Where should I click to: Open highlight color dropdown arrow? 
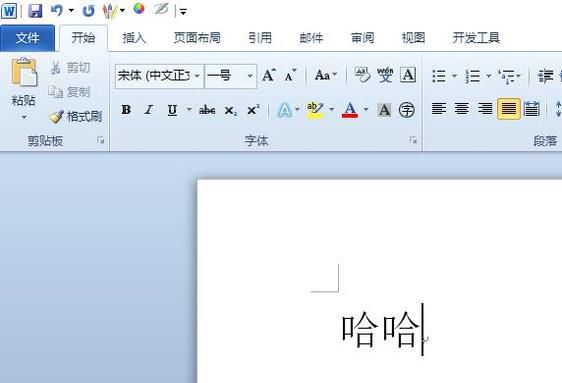pyautogui.click(x=331, y=109)
